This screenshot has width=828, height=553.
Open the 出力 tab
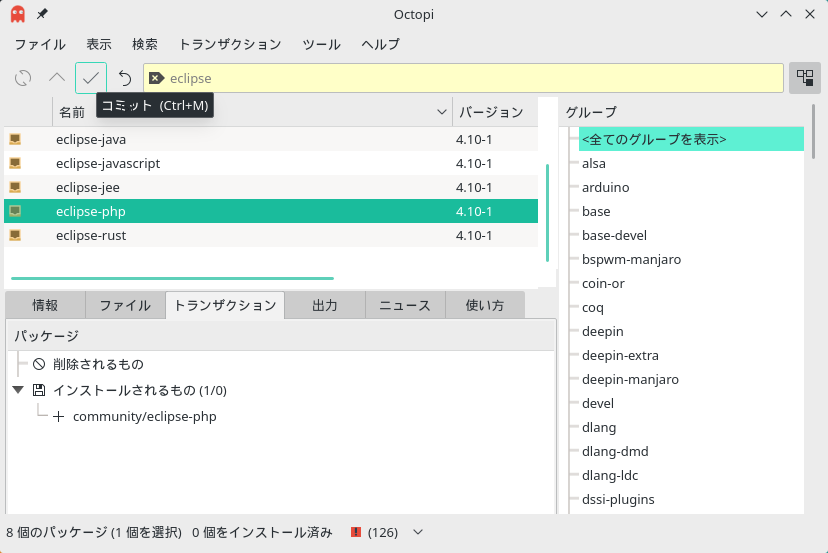[x=325, y=305]
